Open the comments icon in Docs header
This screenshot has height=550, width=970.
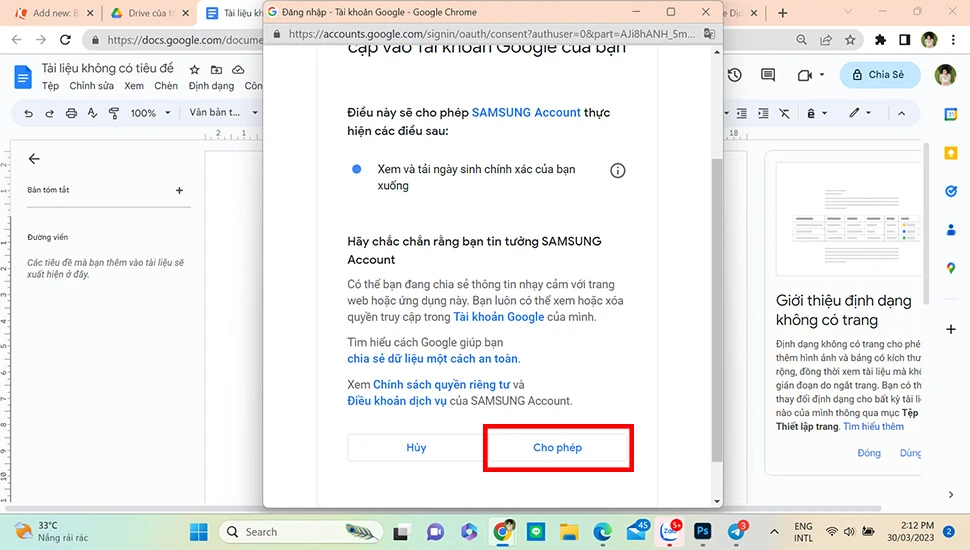click(768, 75)
